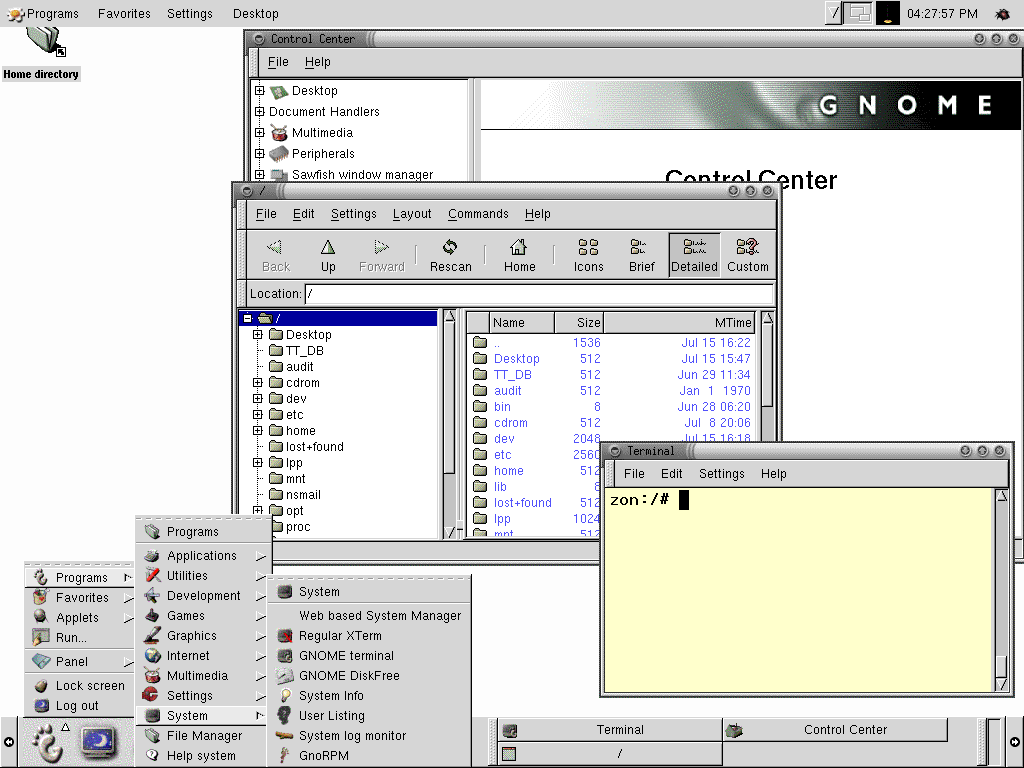Sort files by the Size column header

(x=579, y=323)
